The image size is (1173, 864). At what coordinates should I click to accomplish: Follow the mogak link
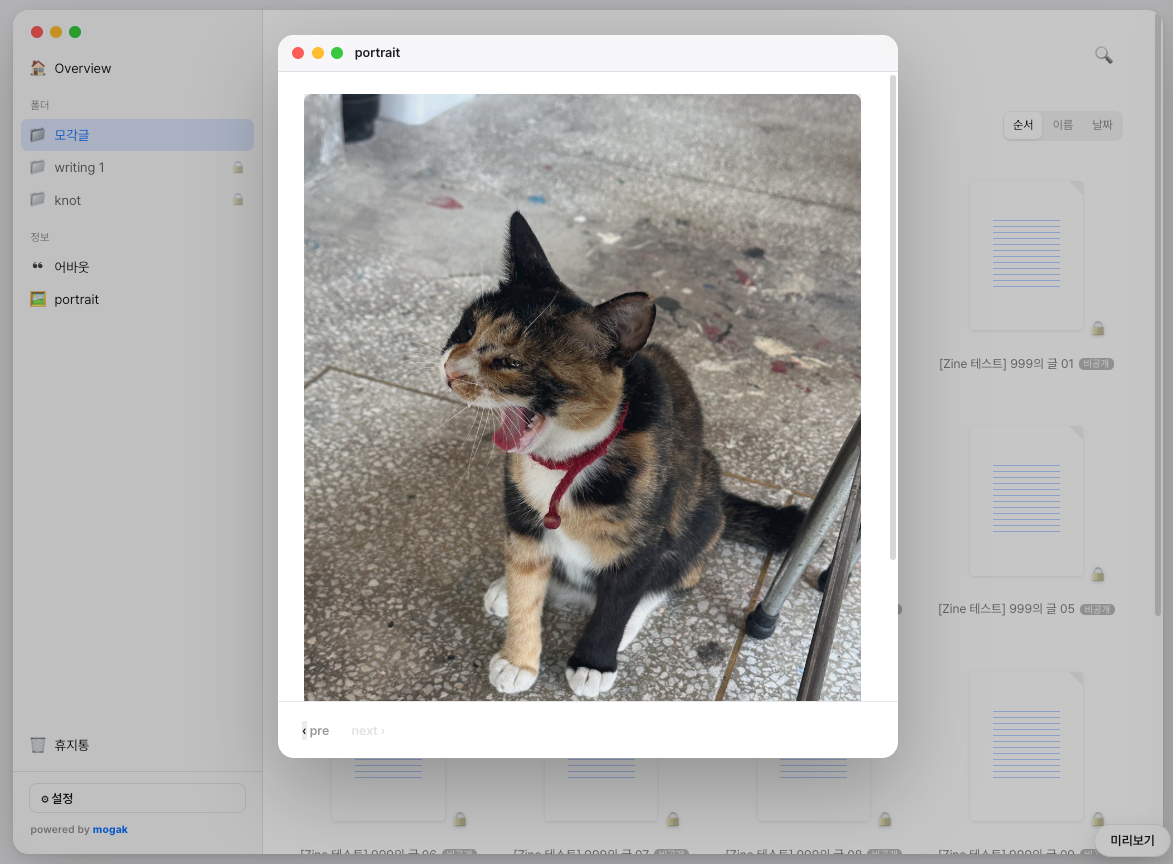coord(110,830)
